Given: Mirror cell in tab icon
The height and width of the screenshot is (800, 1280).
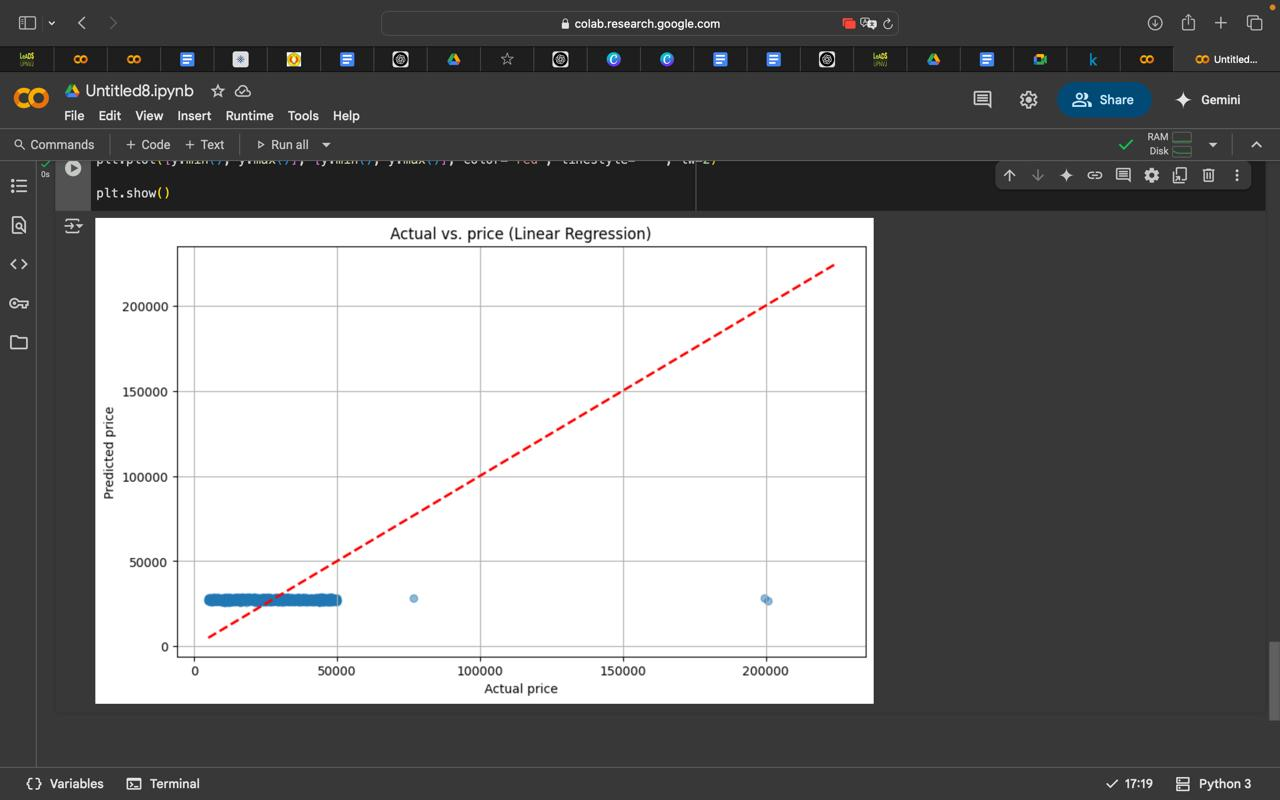Looking at the screenshot, I should [1180, 175].
